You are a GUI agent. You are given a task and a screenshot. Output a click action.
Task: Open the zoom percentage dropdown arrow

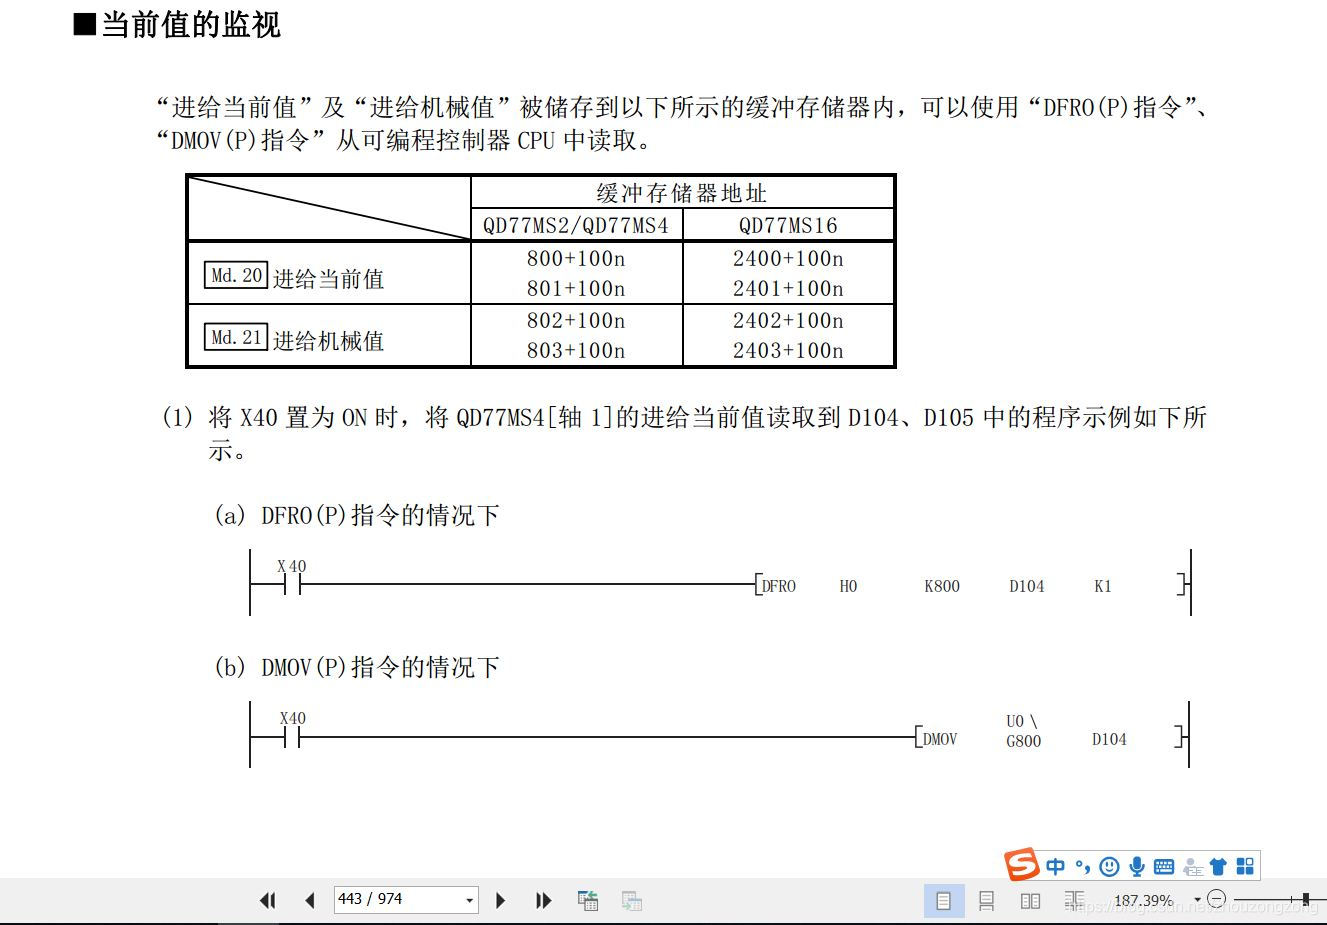[x=1197, y=900]
